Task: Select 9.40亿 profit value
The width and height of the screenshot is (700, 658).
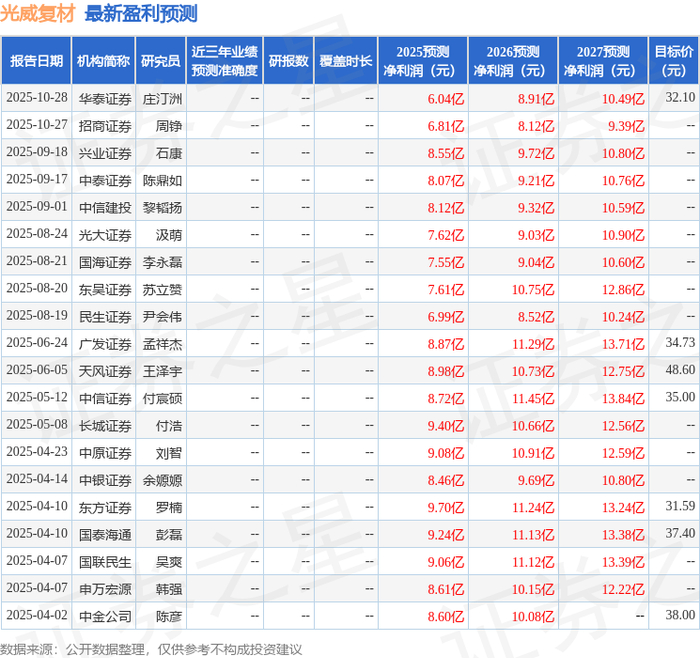Action: coord(446,426)
